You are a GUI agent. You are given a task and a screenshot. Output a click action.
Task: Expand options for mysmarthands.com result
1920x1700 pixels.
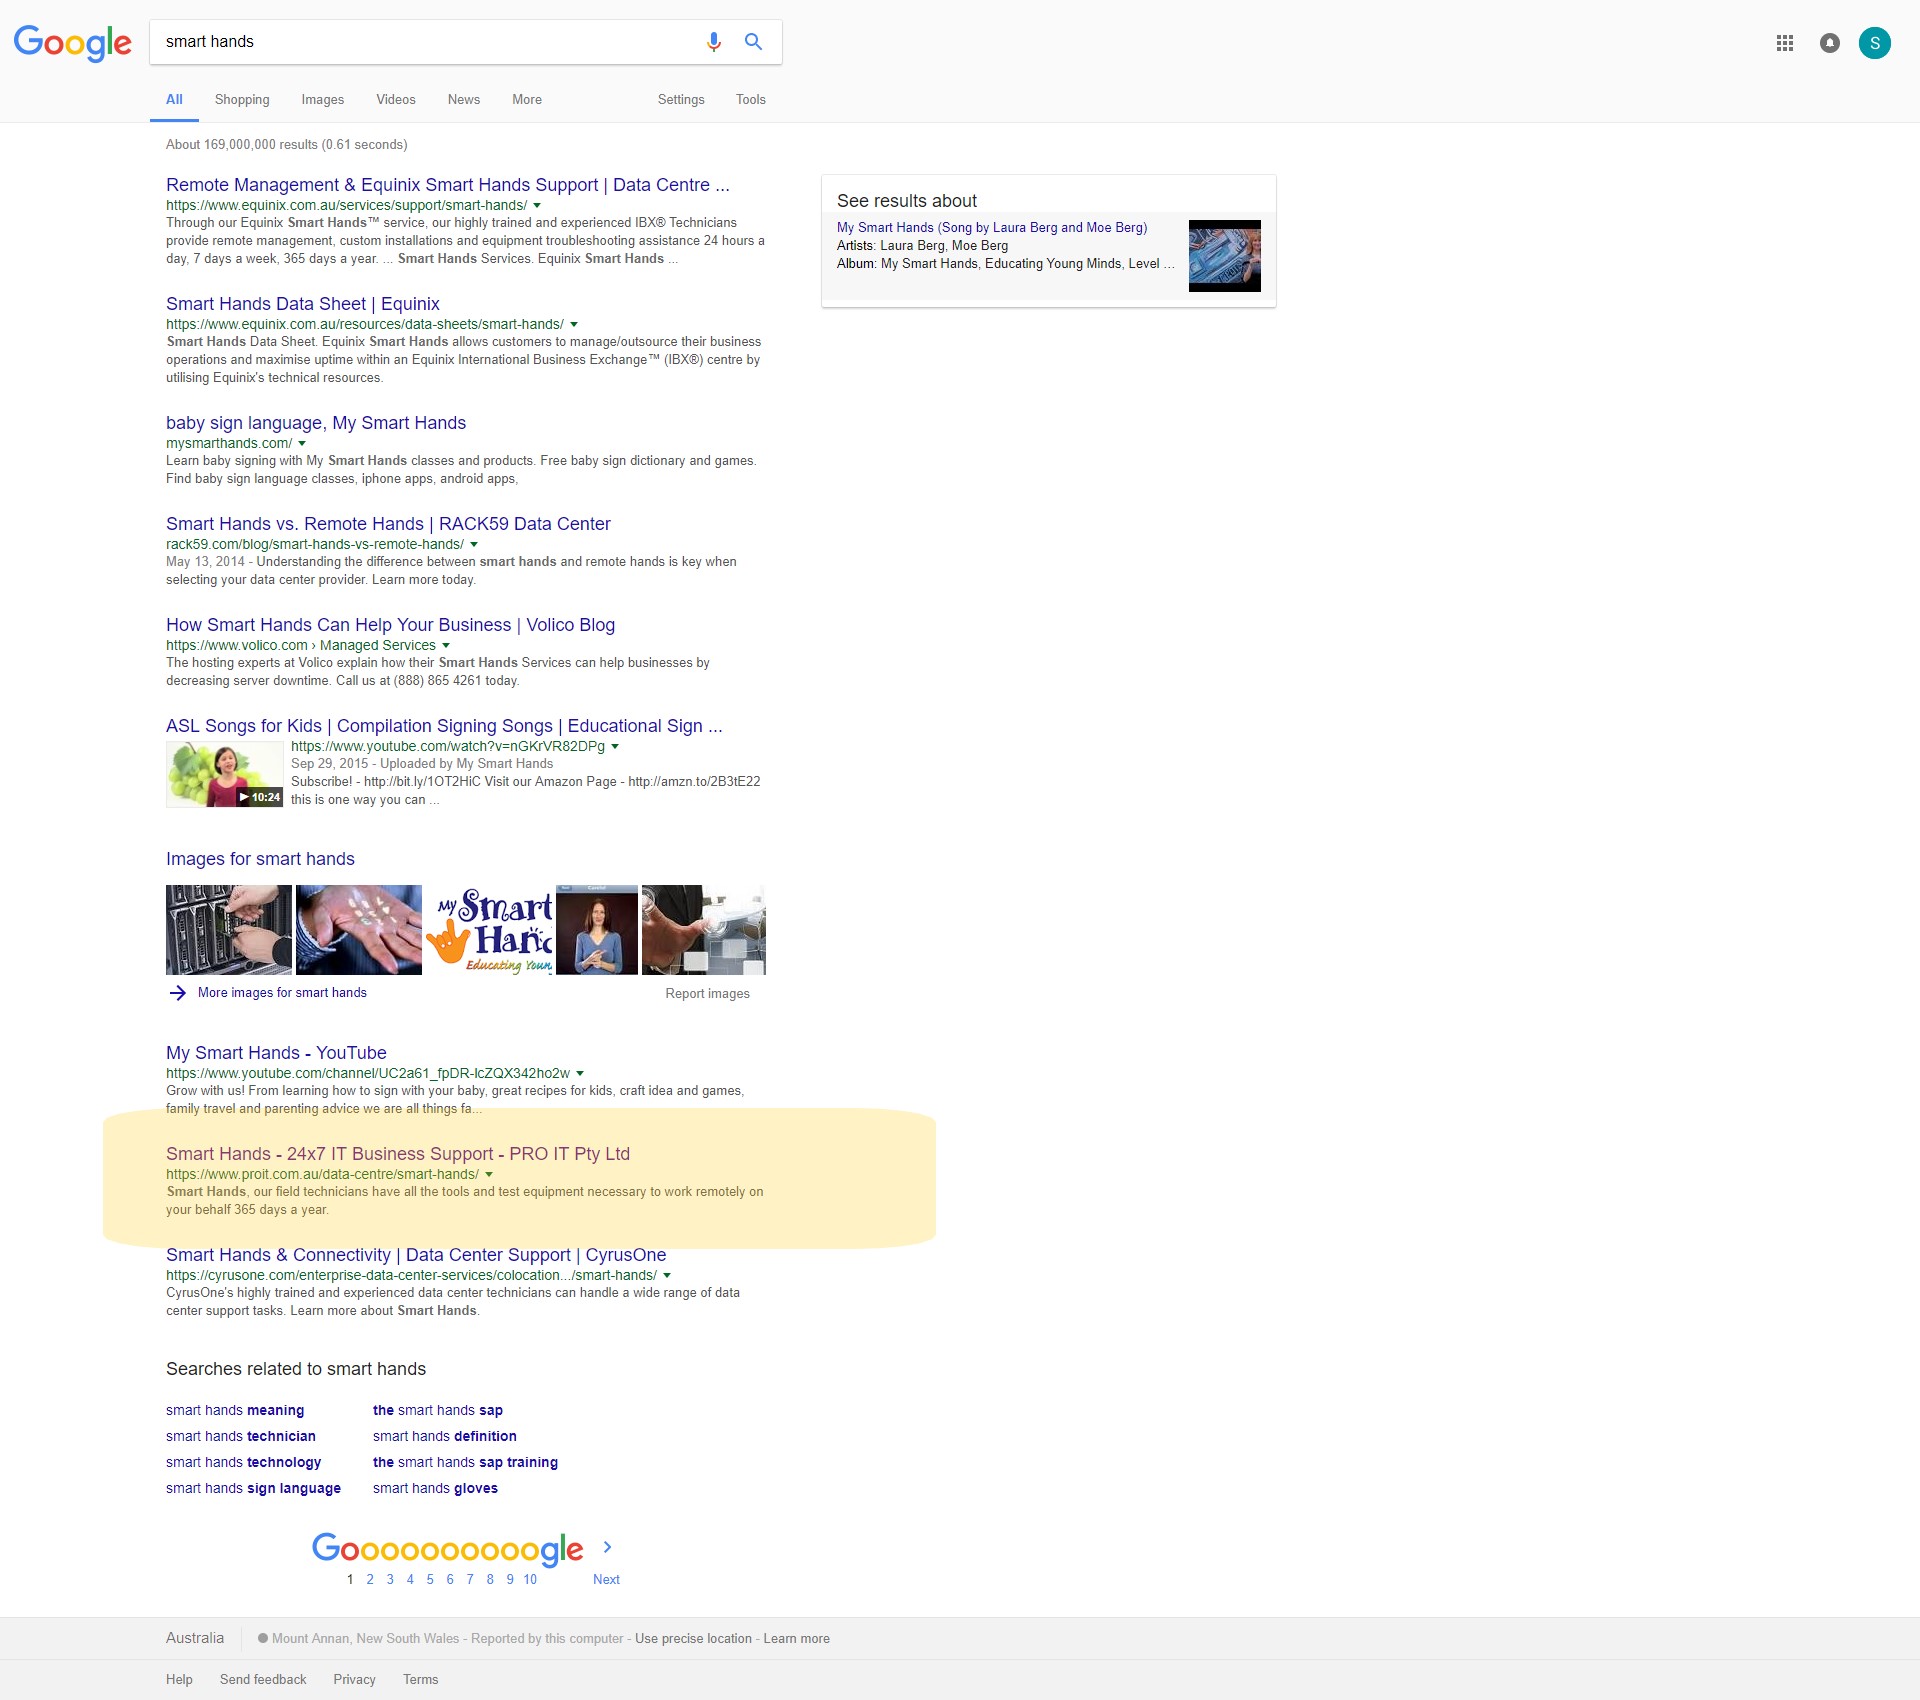click(302, 444)
